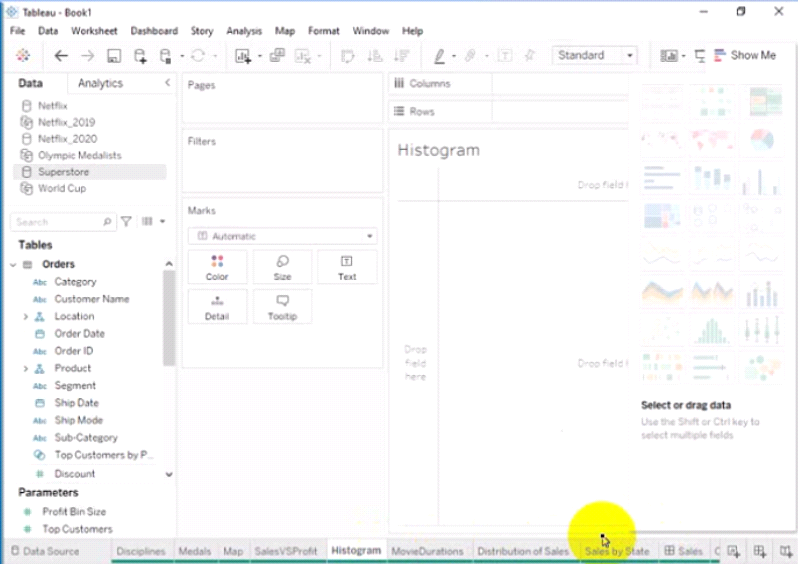Select the Superstore data source
The height and width of the screenshot is (564, 798).
click(90, 172)
